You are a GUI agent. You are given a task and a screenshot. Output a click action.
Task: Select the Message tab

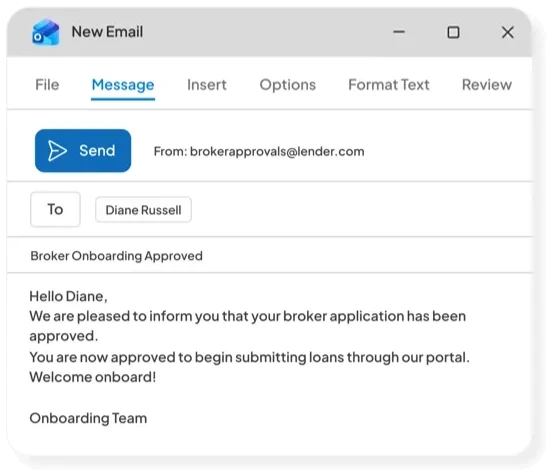[x=123, y=85]
